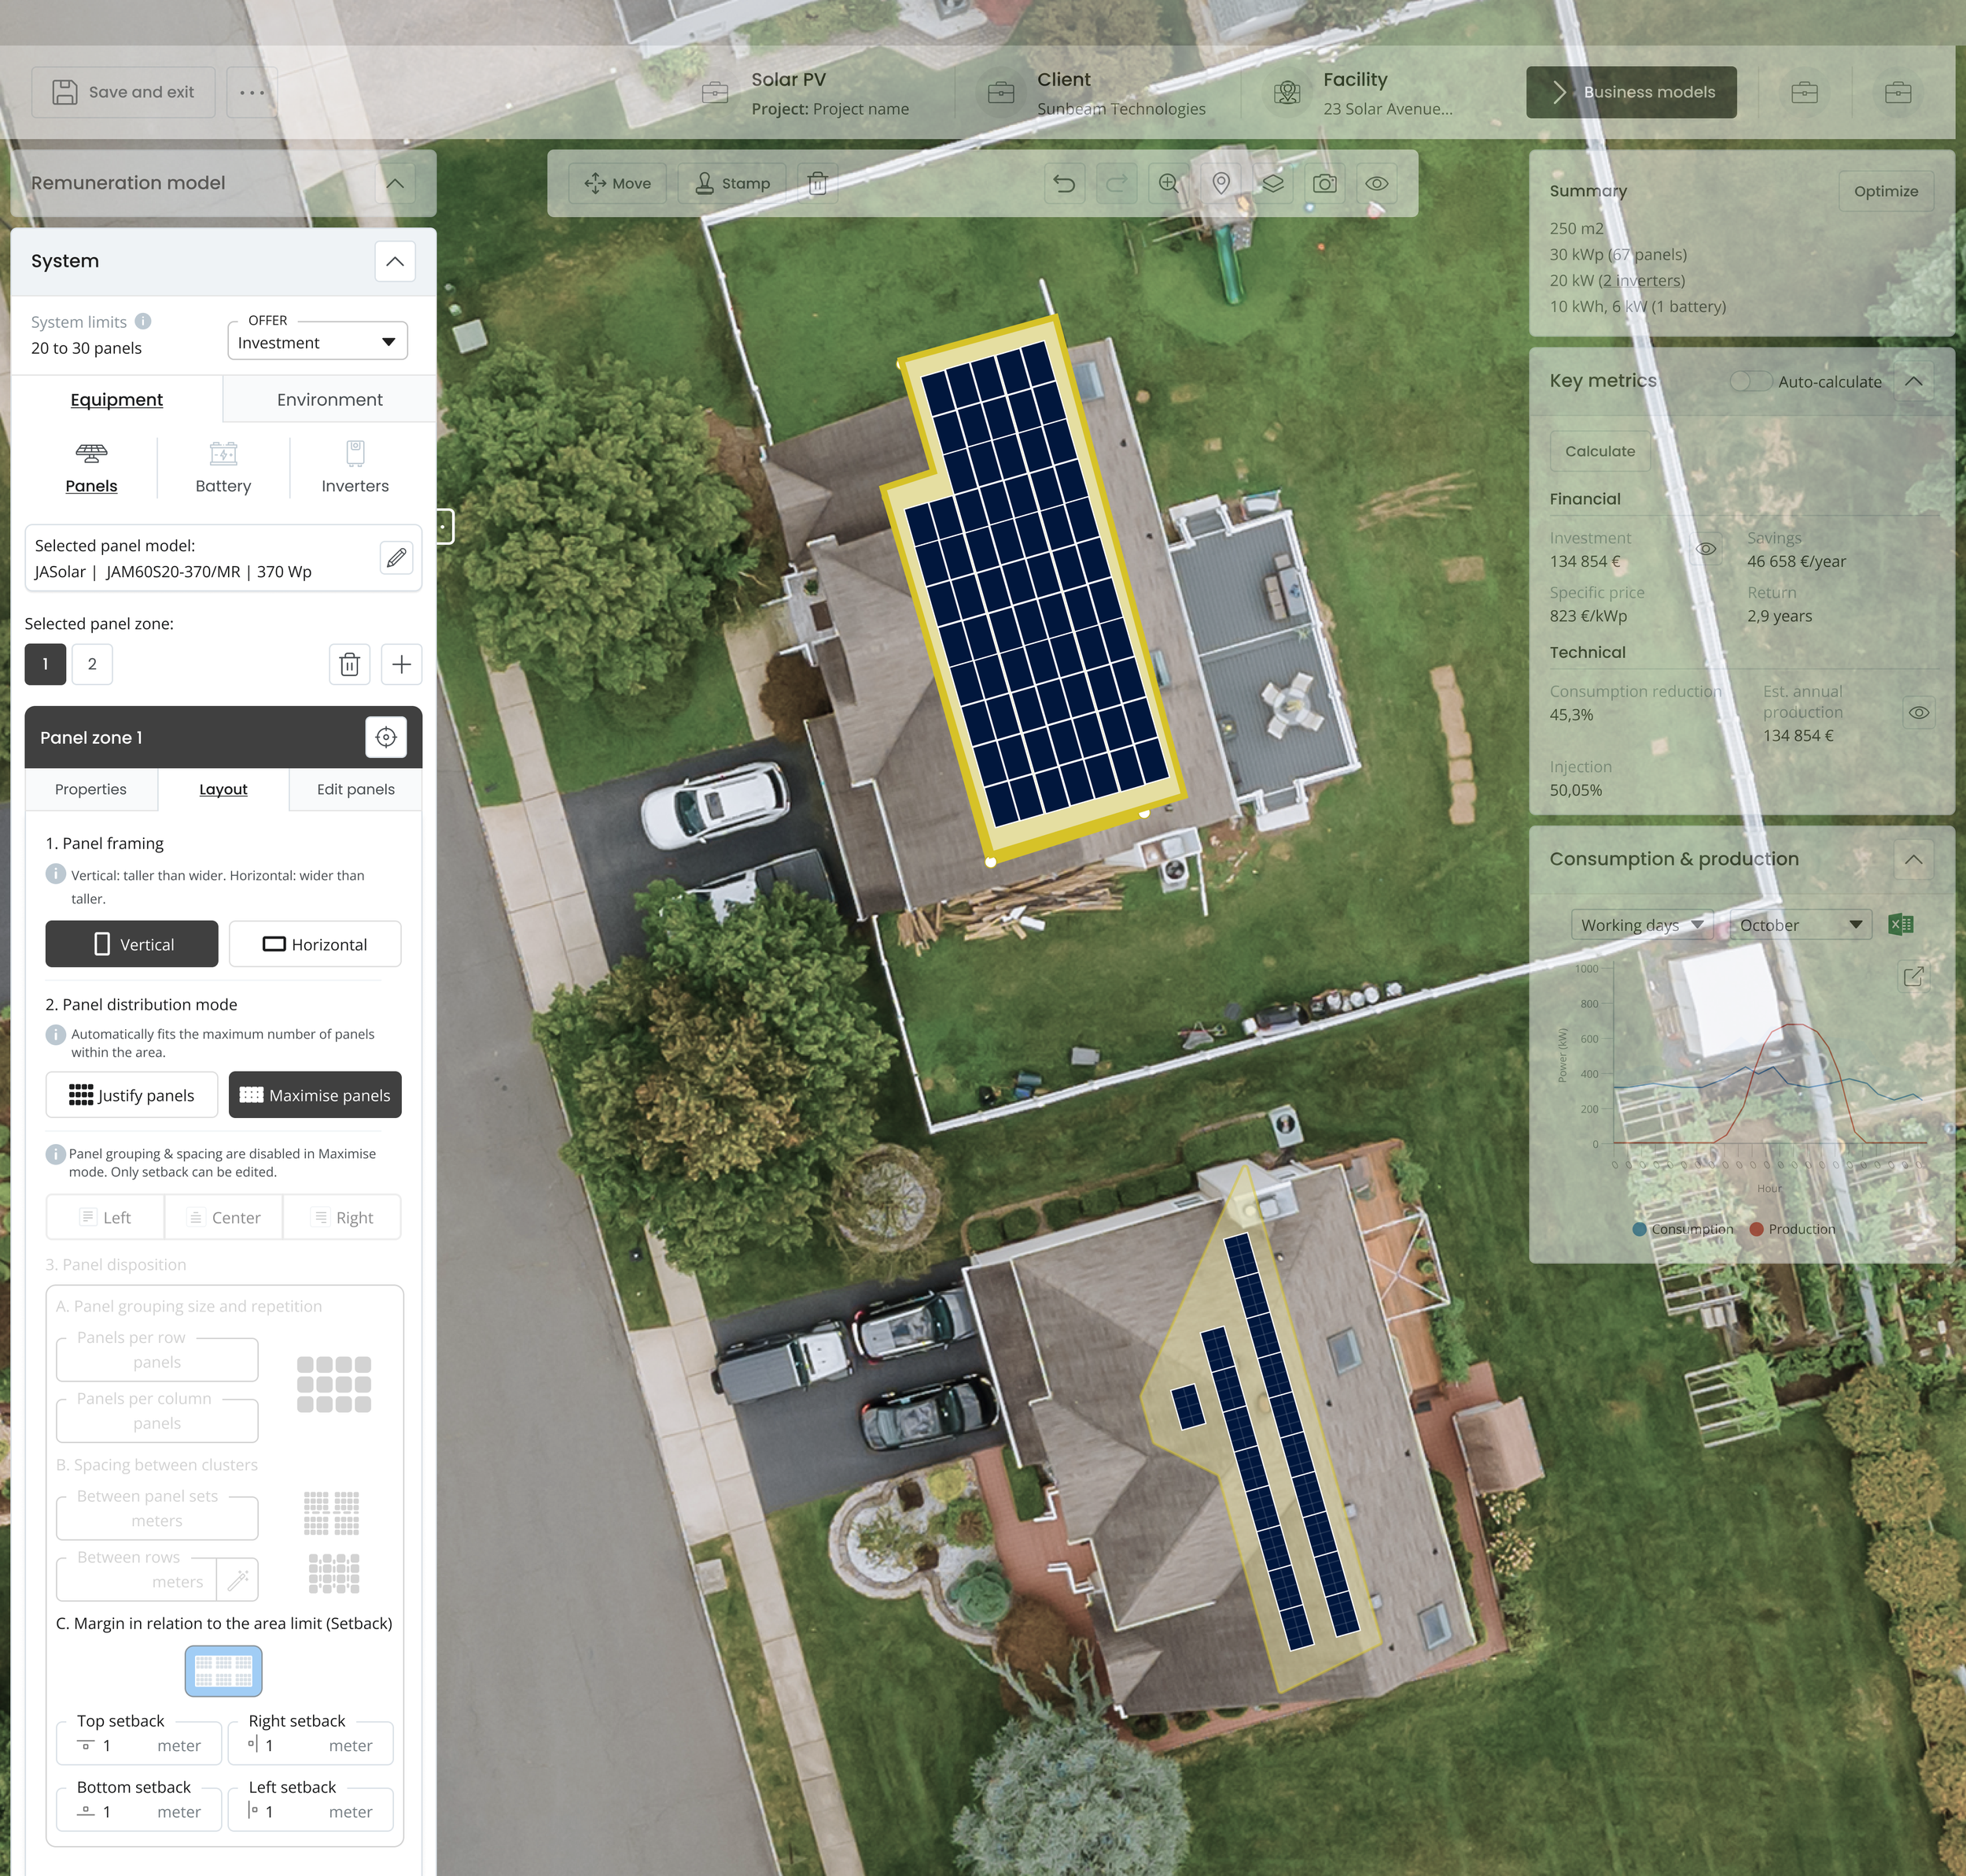This screenshot has width=1966, height=1876.
Task: Collapse the System panel chevron
Action: (x=395, y=262)
